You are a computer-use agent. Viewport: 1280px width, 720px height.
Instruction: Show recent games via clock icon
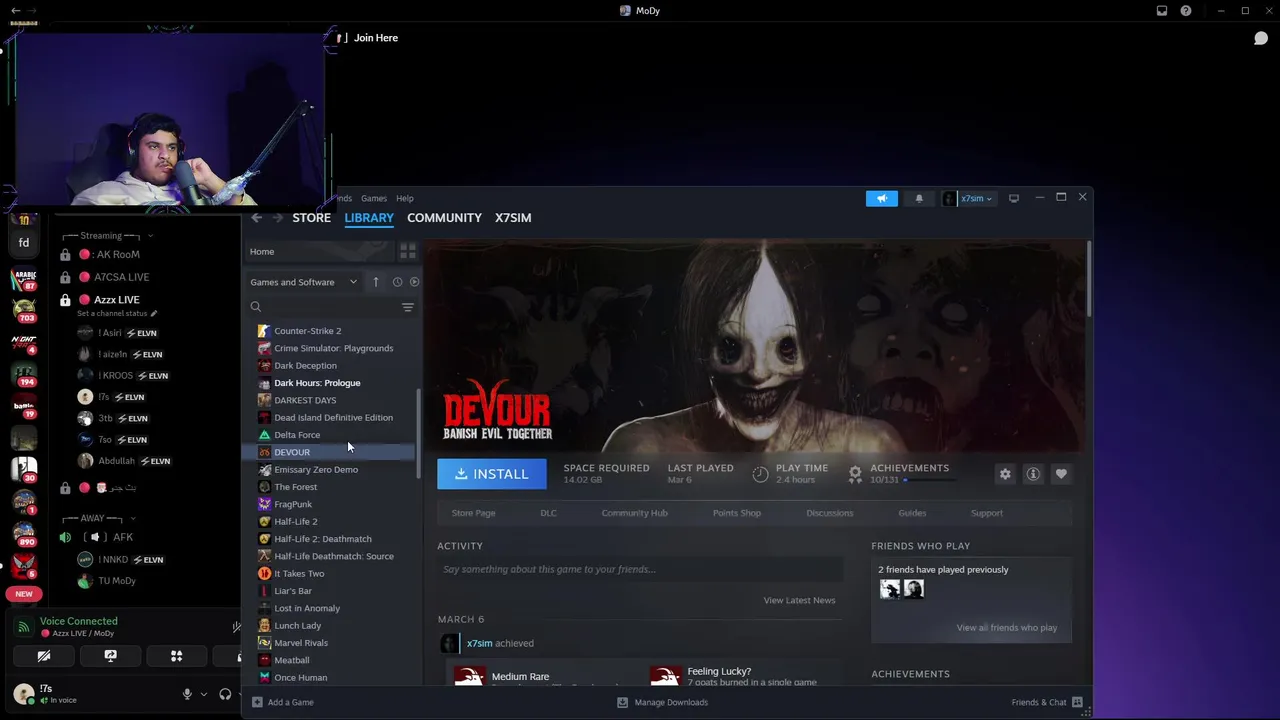point(397,282)
